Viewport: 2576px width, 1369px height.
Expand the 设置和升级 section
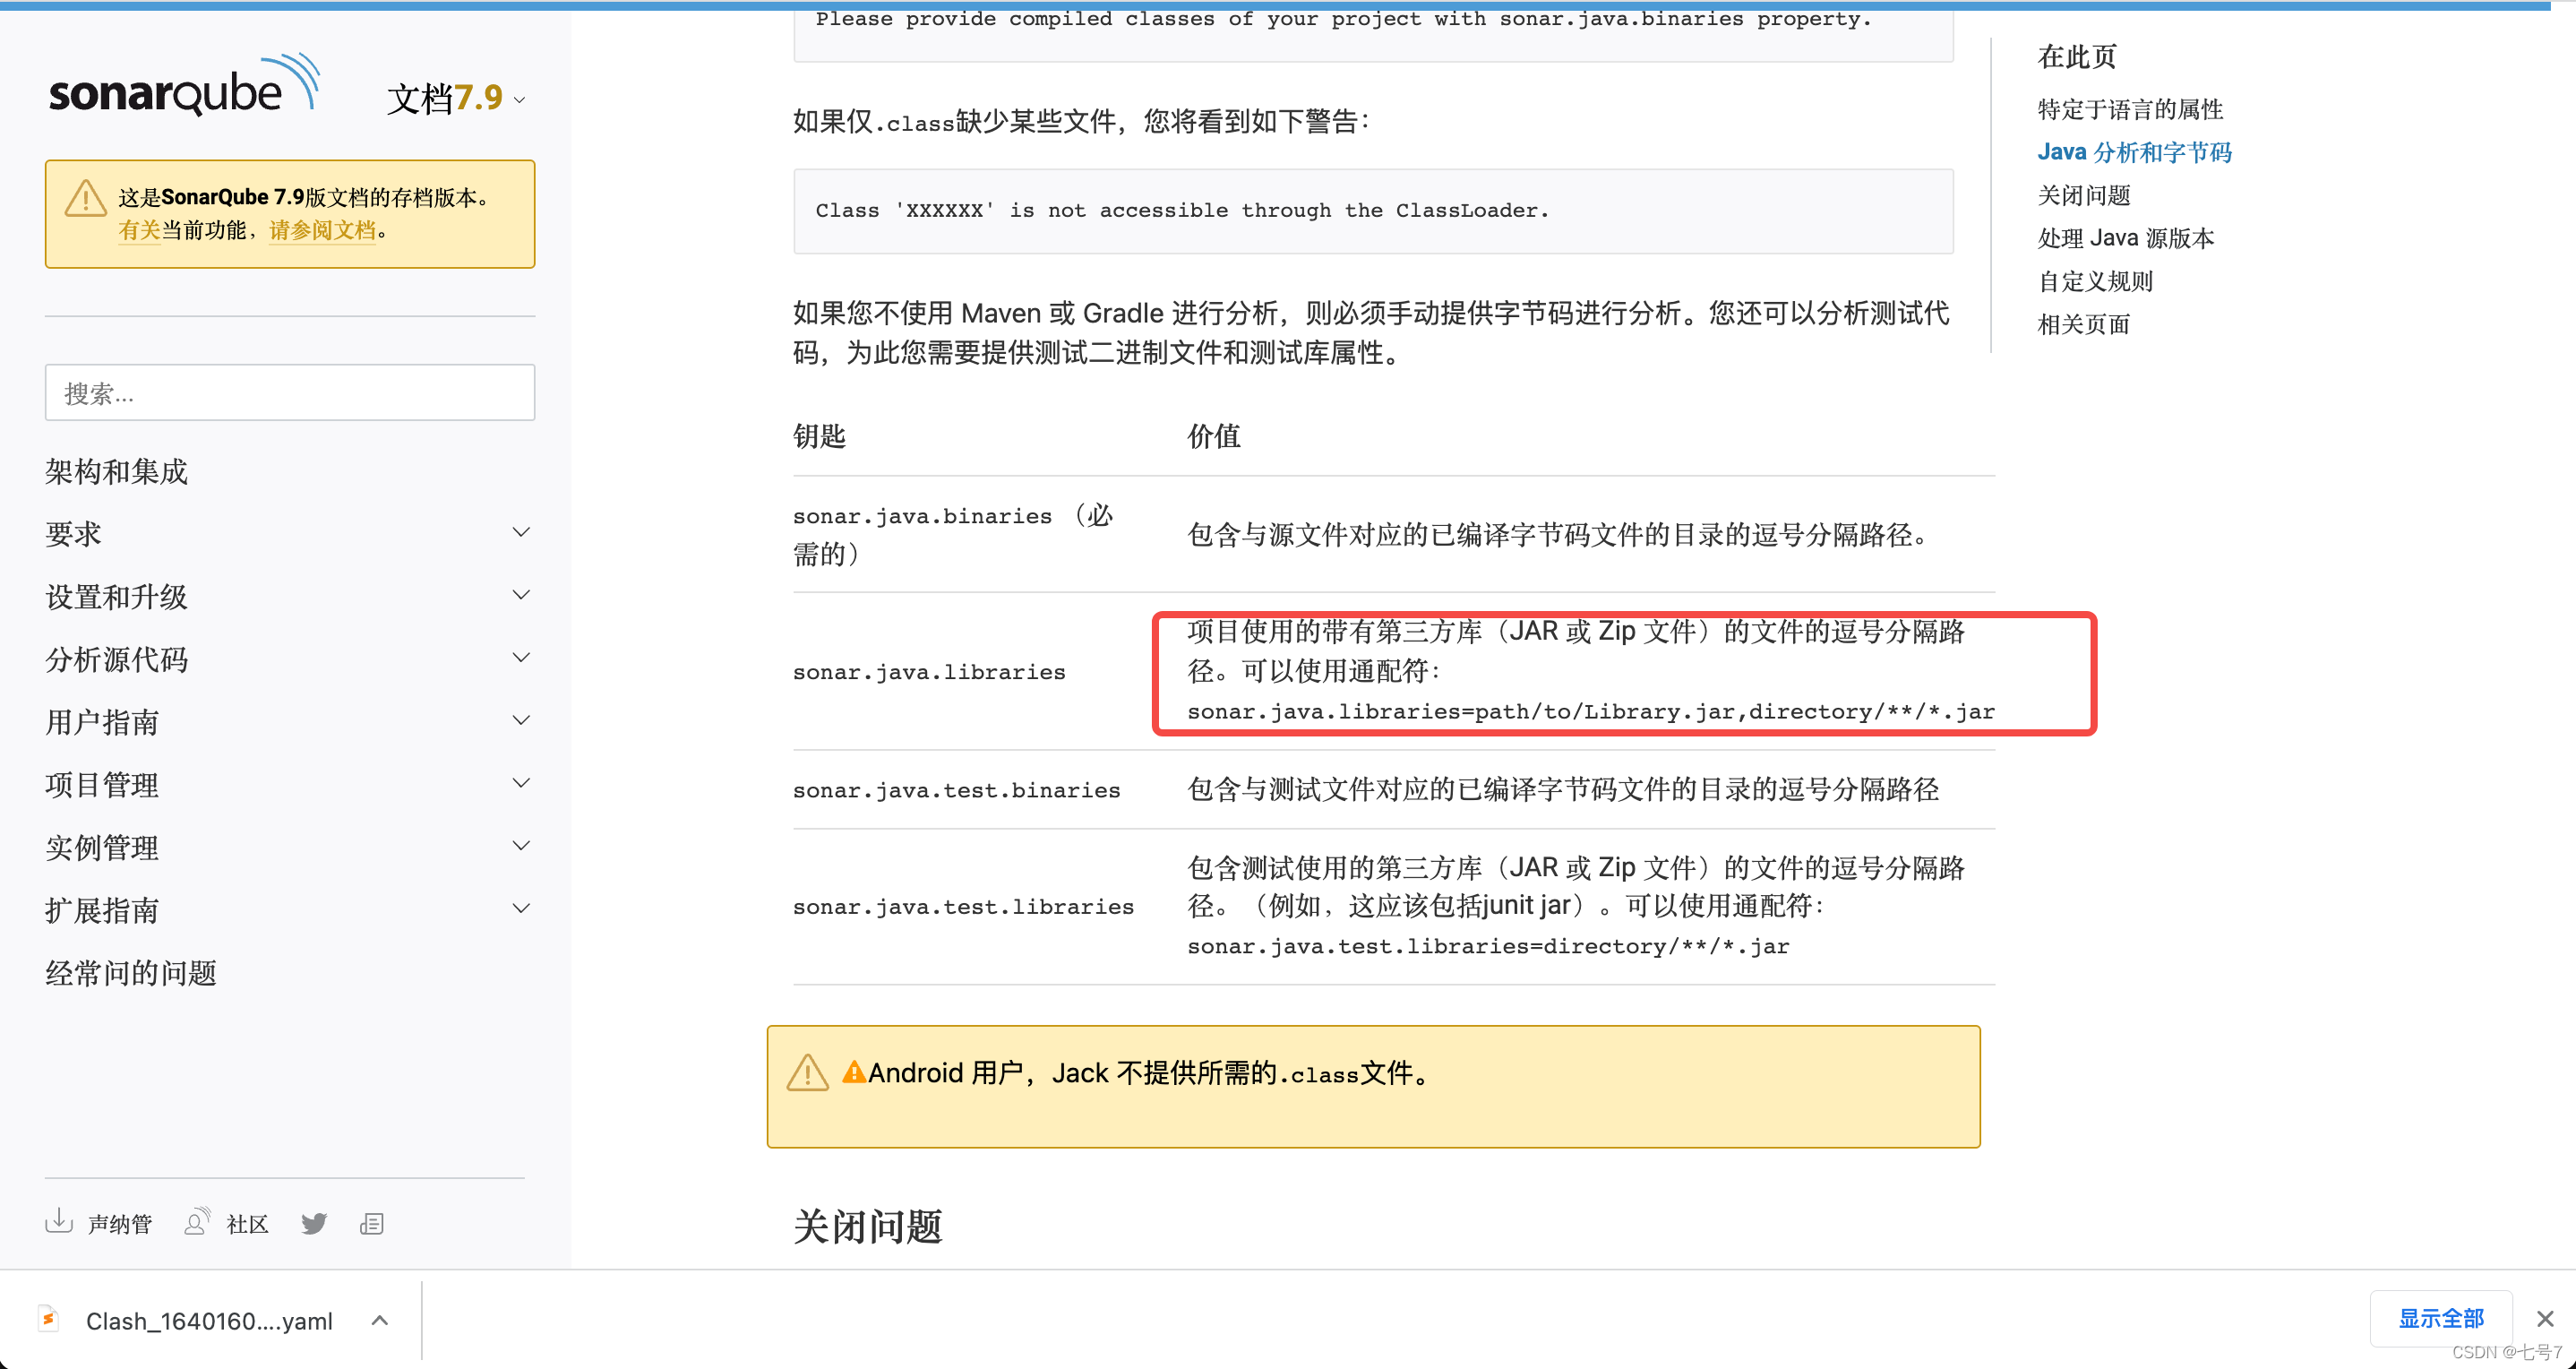[x=521, y=594]
